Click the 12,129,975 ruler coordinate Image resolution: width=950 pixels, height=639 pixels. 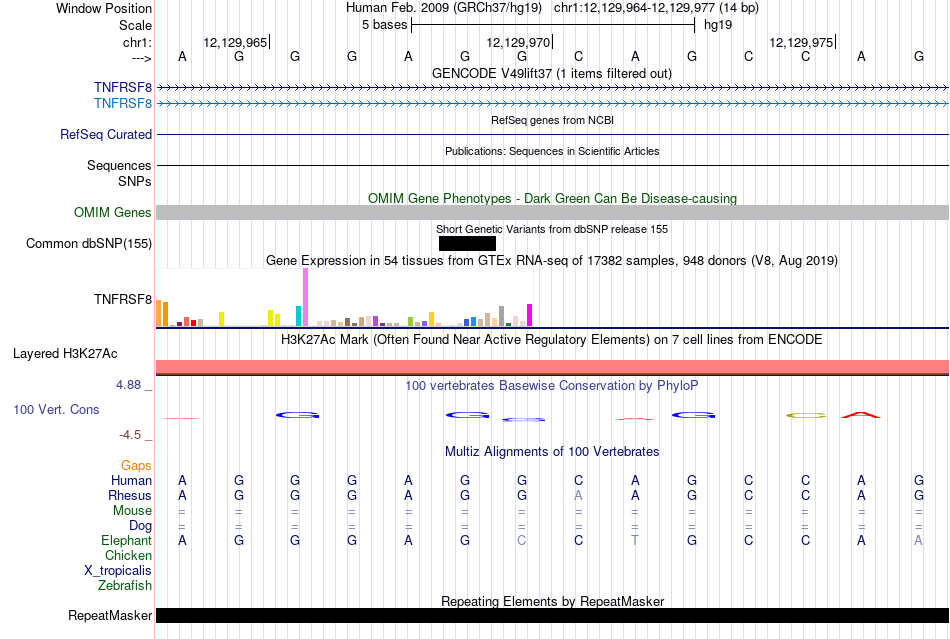coord(801,42)
